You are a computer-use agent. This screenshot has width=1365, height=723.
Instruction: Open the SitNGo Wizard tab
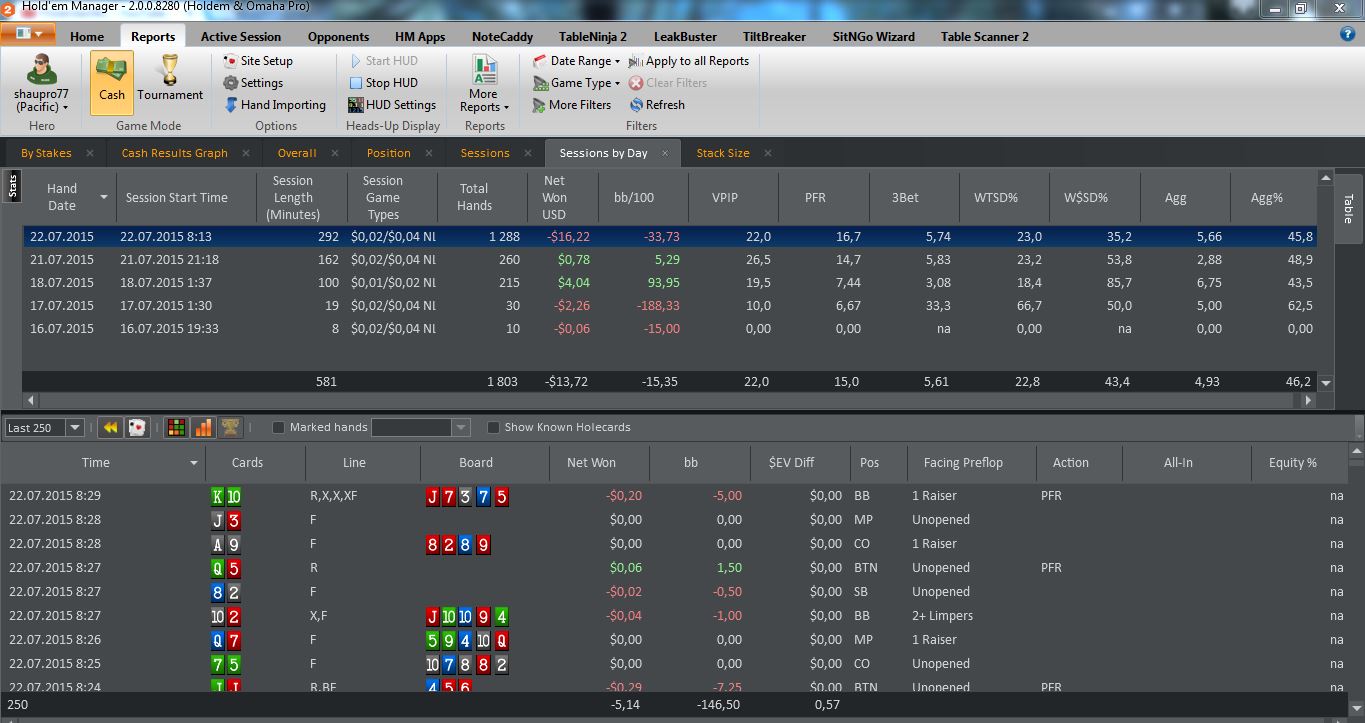[x=873, y=37]
